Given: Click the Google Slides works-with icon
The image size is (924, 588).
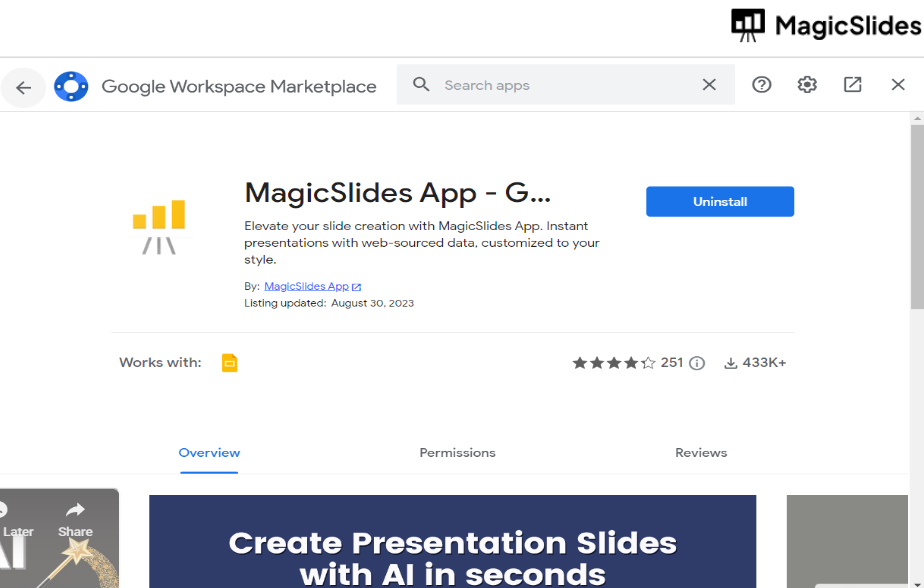Looking at the screenshot, I should (229, 363).
